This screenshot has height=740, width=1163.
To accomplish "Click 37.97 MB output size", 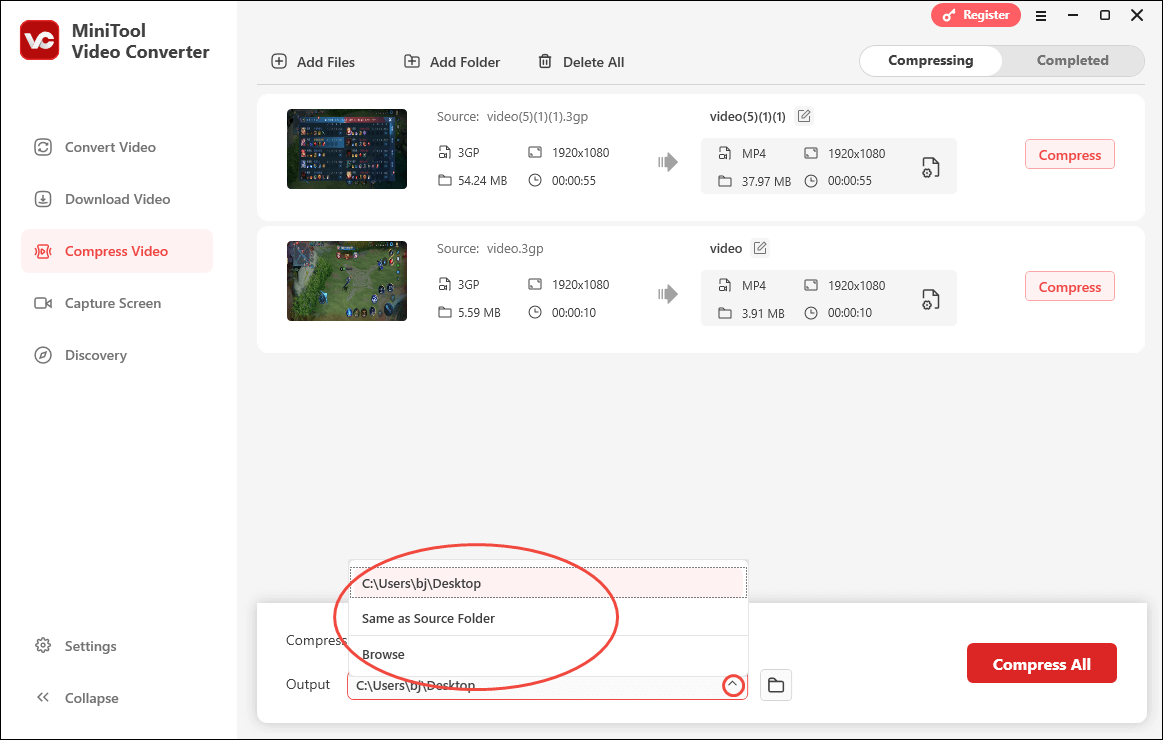I will 766,181.
